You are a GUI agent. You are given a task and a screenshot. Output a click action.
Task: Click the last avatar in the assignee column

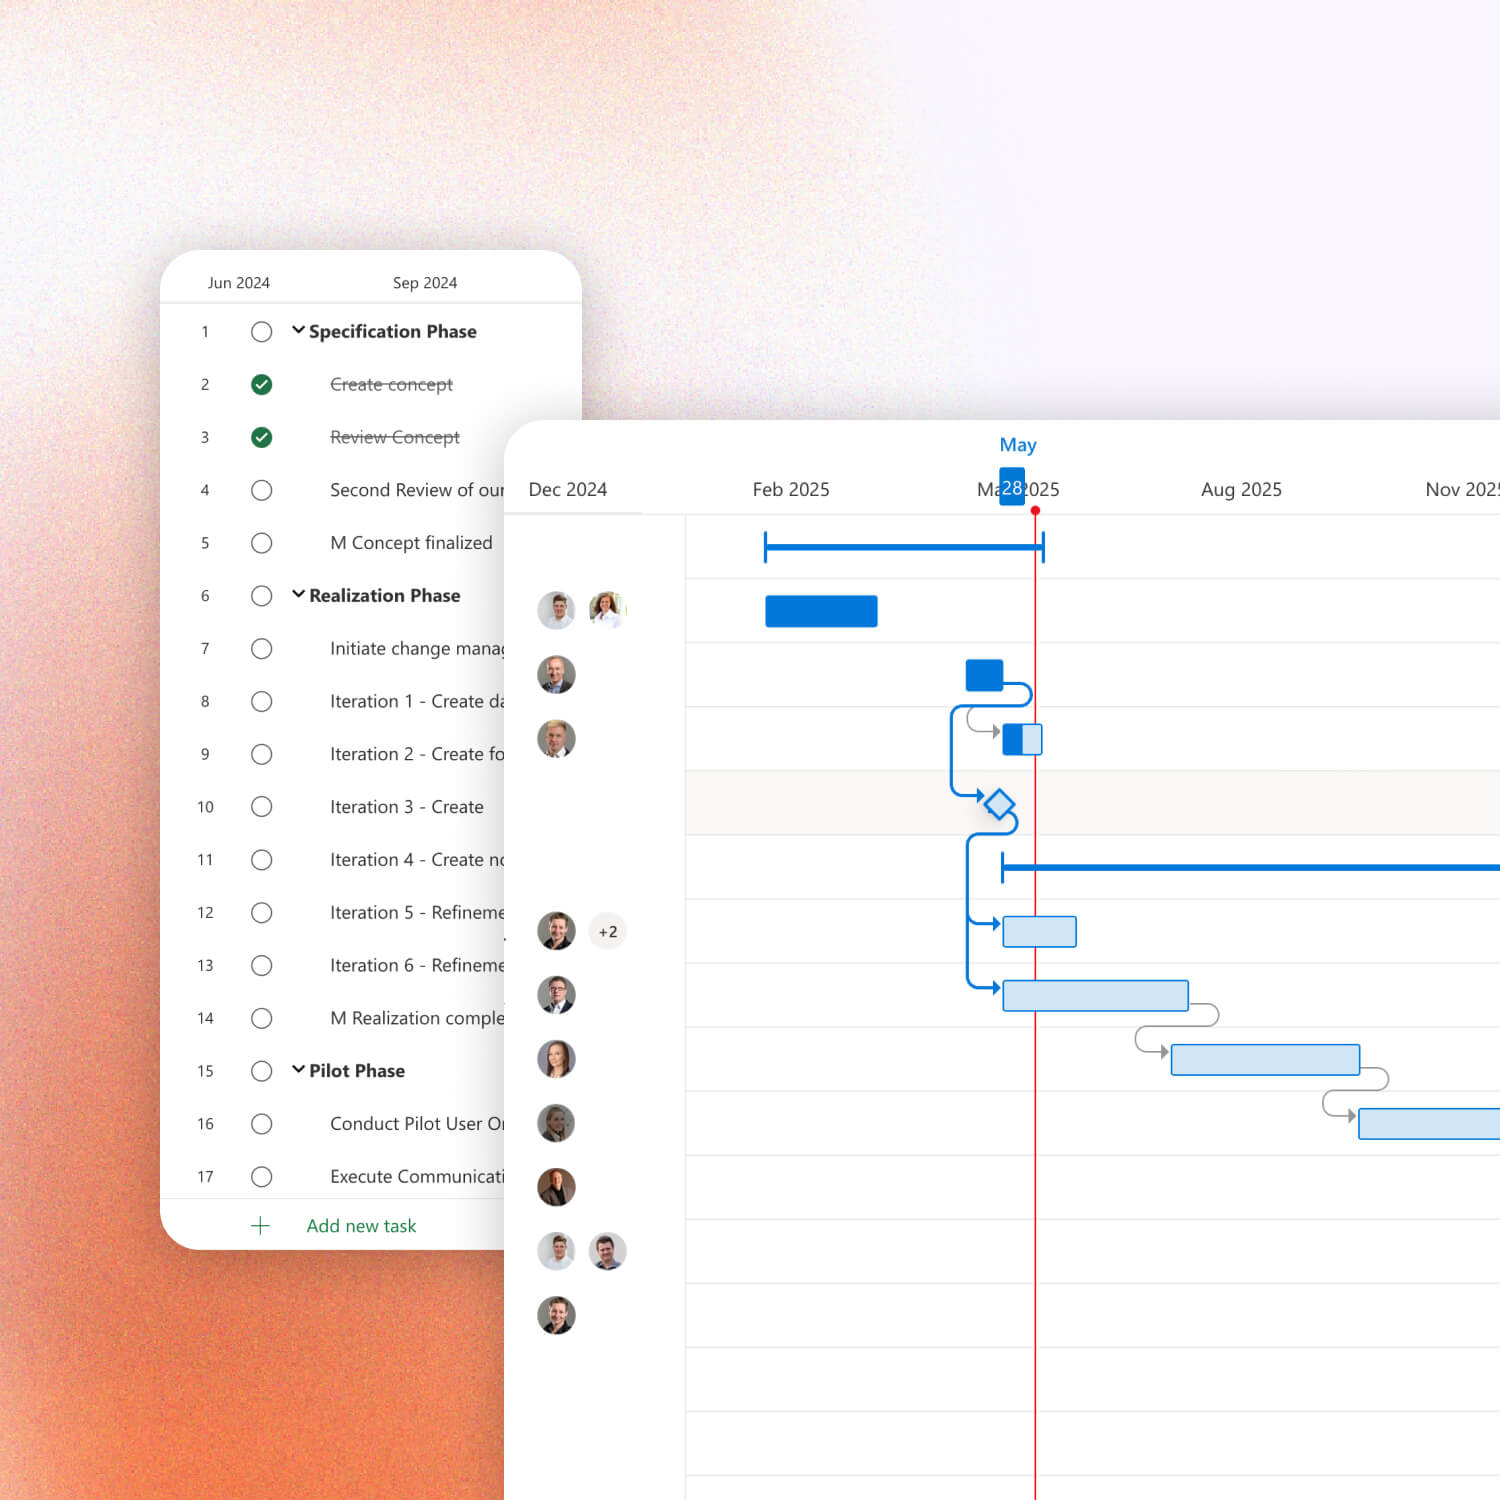[x=556, y=1316]
